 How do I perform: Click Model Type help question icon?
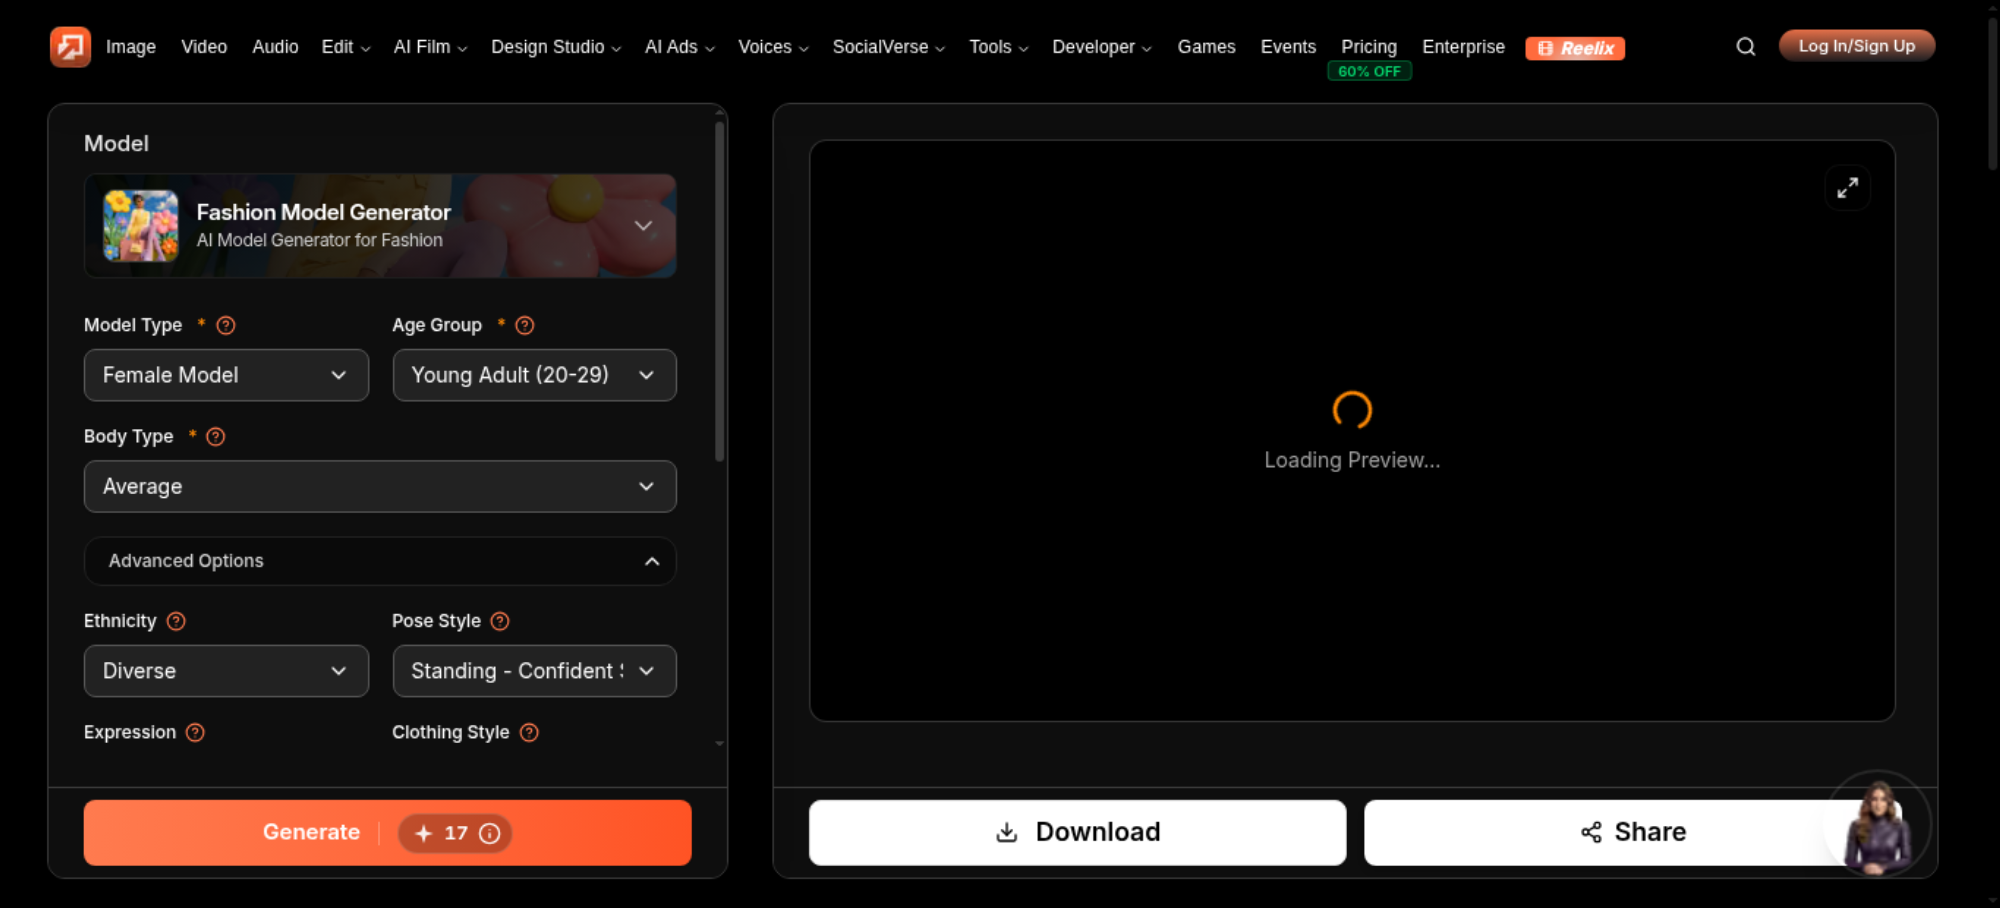226,325
